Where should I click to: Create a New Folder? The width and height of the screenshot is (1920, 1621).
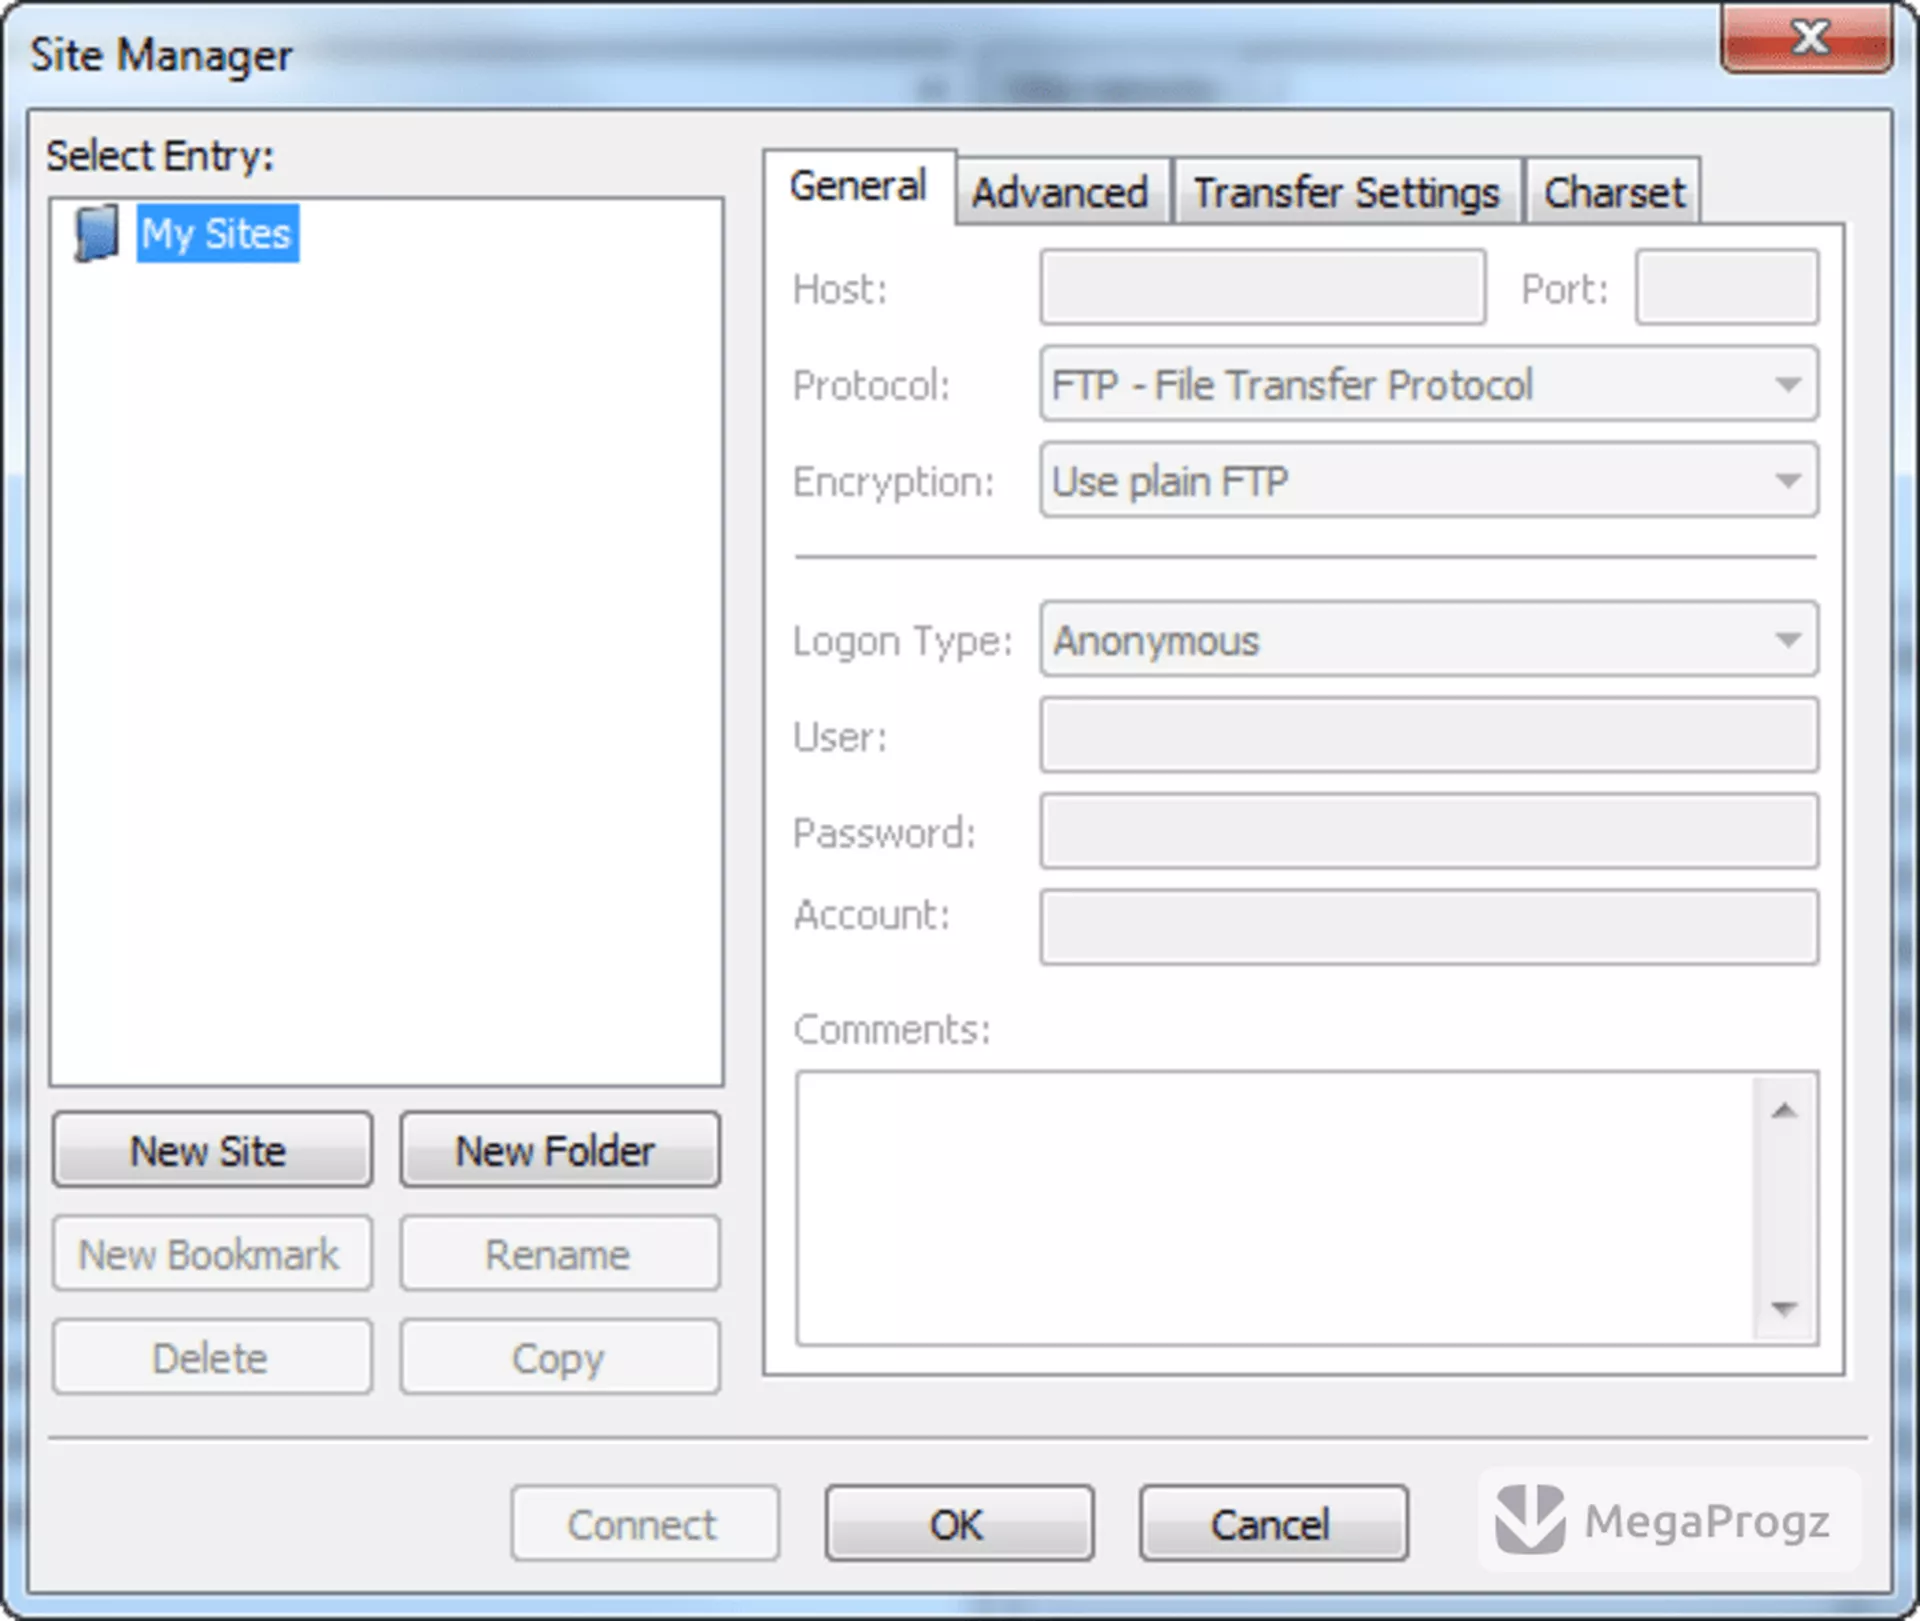pos(560,1150)
